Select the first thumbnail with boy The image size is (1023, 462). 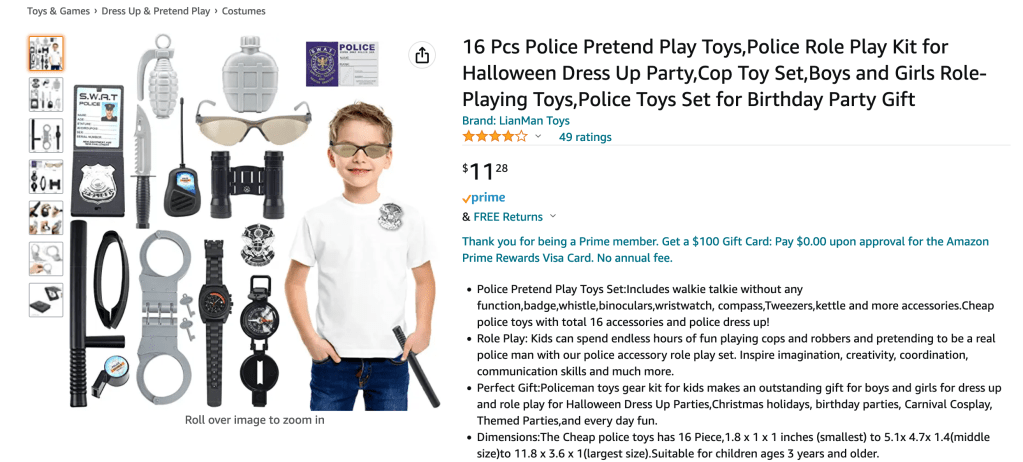(46, 53)
